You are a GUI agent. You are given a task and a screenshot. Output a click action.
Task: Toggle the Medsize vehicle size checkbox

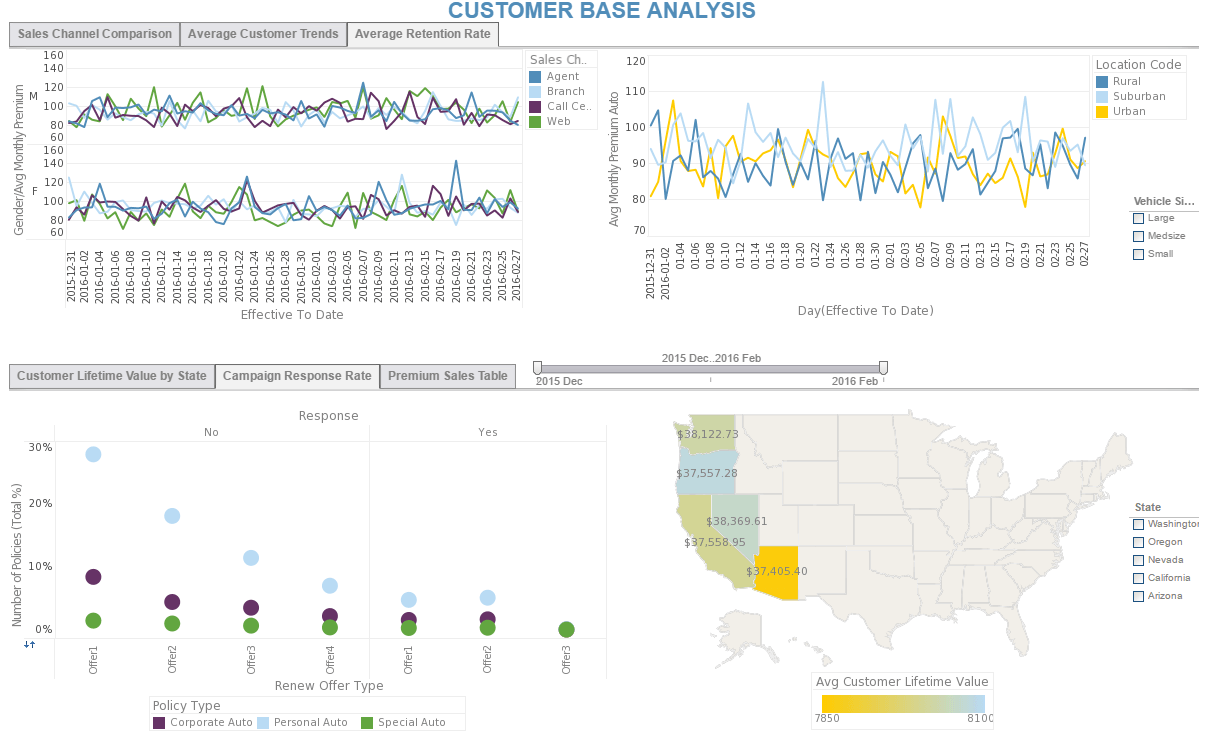pos(1138,236)
